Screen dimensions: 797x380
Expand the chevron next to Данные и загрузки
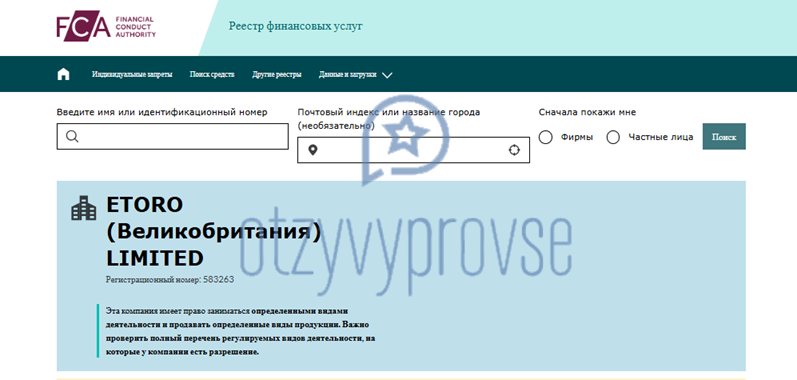(387, 75)
